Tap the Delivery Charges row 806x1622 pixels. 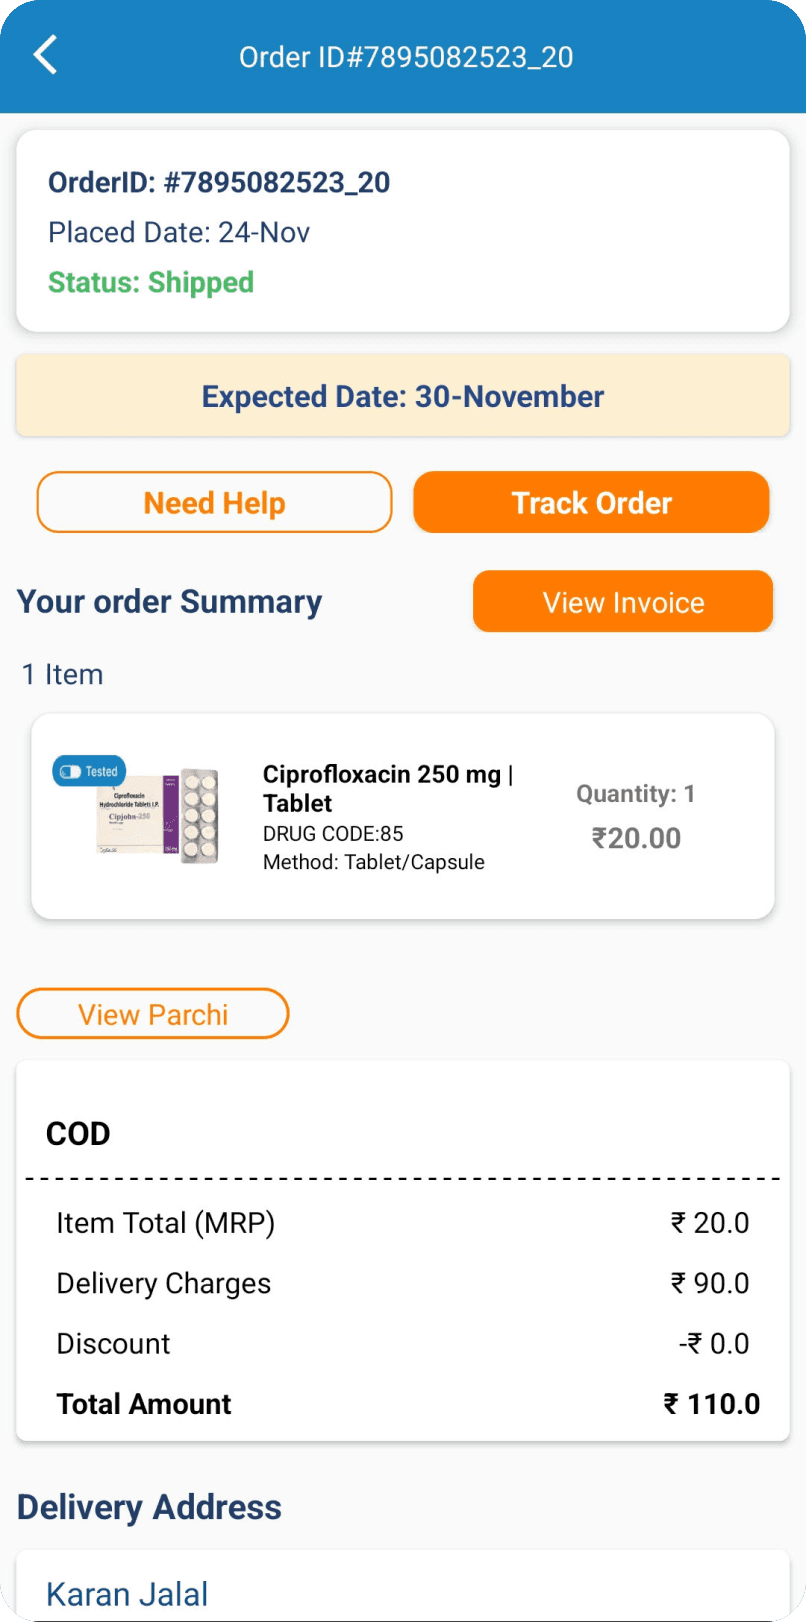coord(403,1283)
